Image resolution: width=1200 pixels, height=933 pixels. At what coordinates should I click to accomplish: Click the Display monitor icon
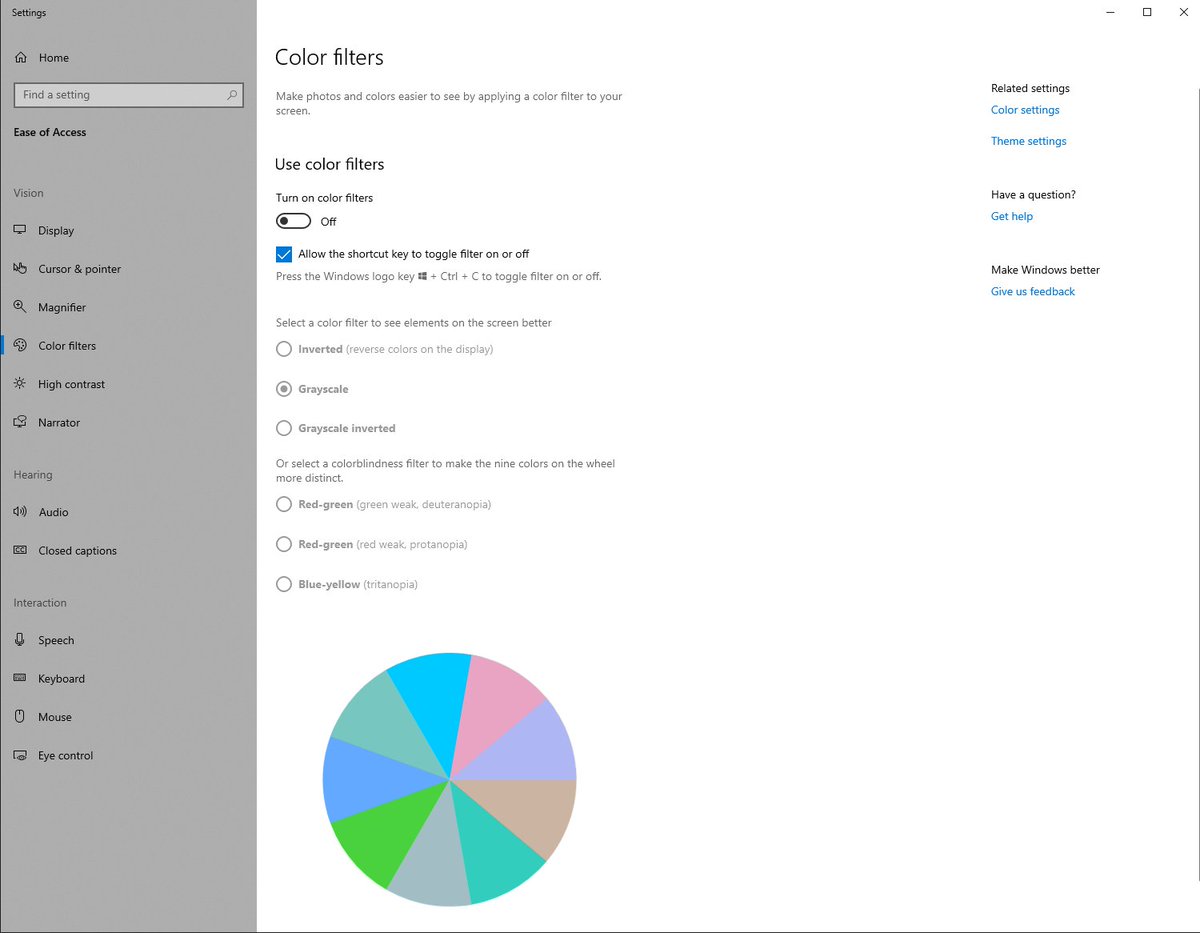tap(20, 230)
